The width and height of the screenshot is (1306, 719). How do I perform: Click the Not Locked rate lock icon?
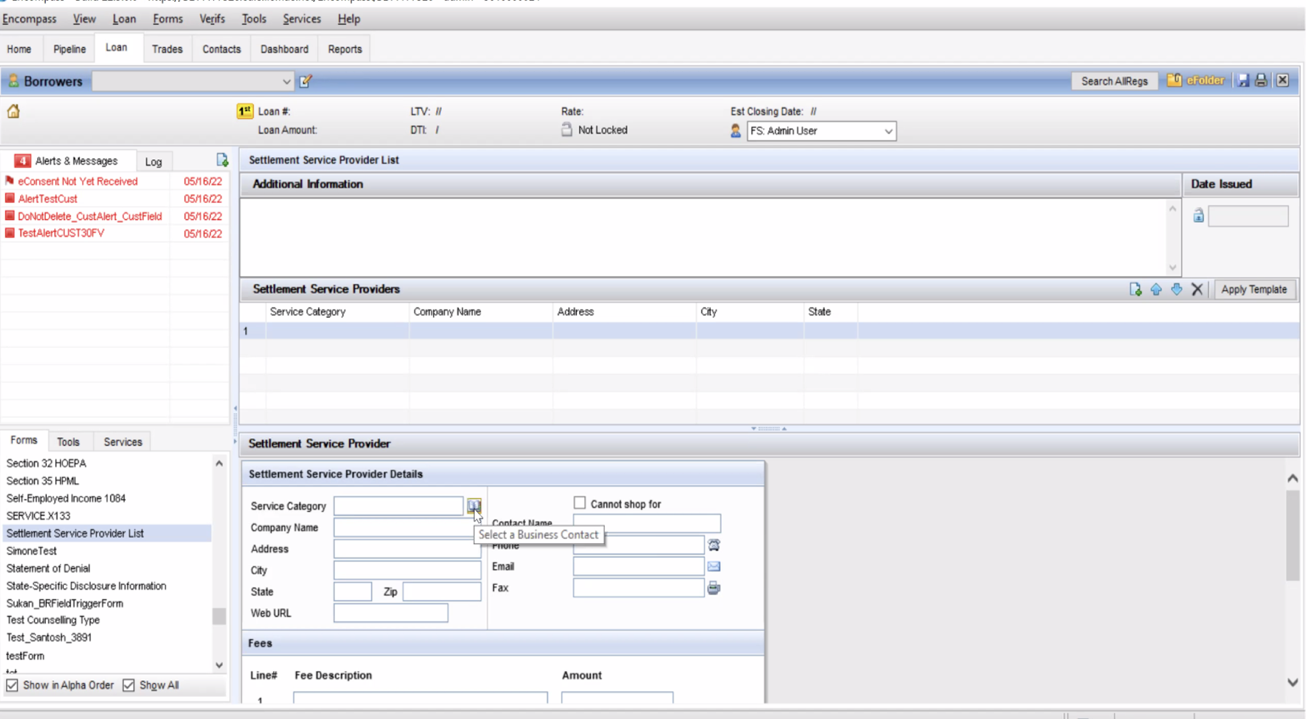pos(567,130)
